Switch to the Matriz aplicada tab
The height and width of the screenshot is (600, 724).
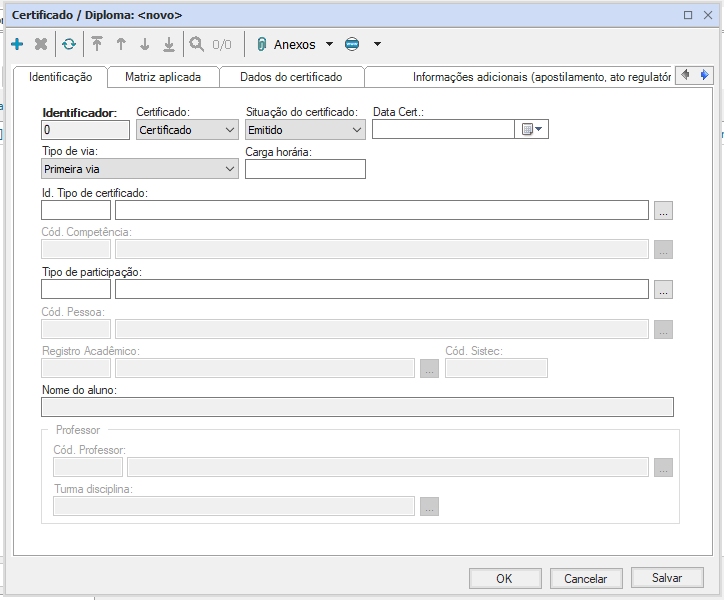tap(162, 77)
